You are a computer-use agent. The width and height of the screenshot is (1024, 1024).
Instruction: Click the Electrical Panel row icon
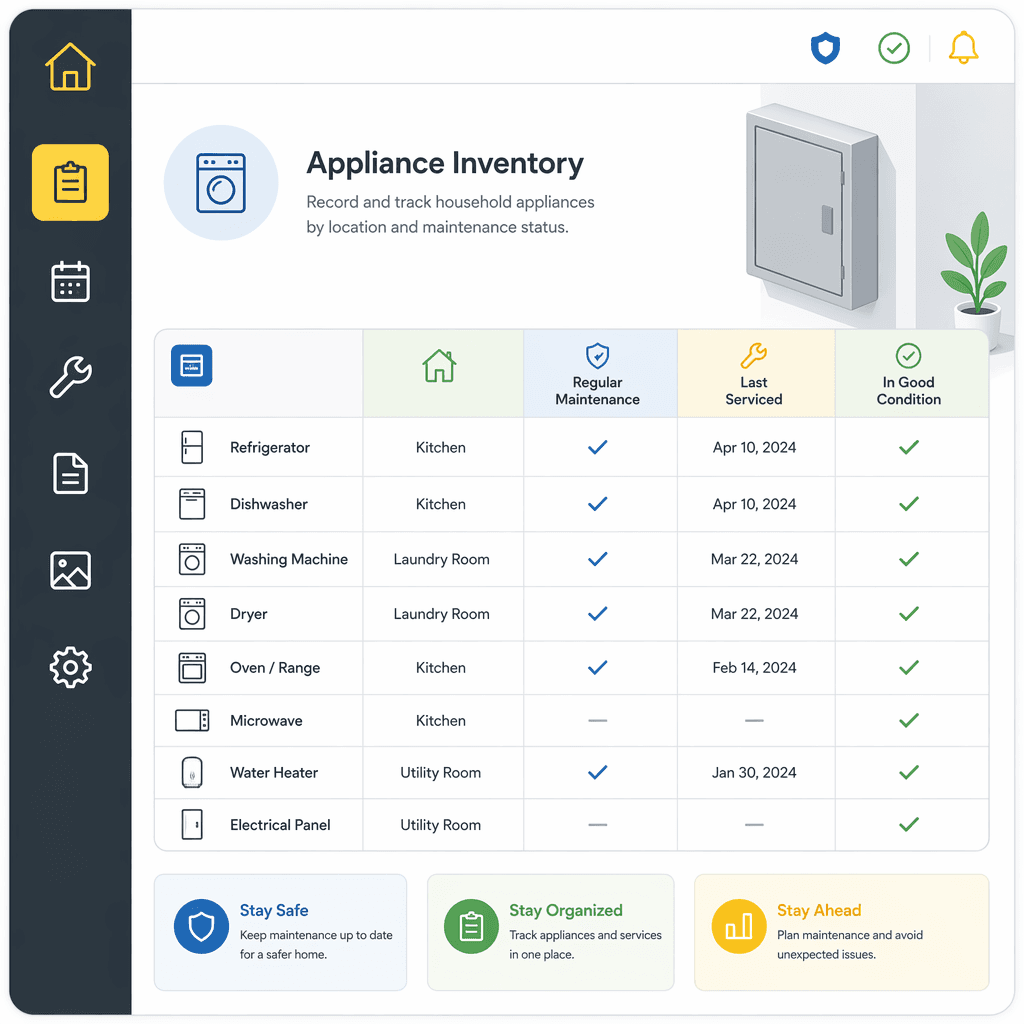pyautogui.click(x=192, y=825)
